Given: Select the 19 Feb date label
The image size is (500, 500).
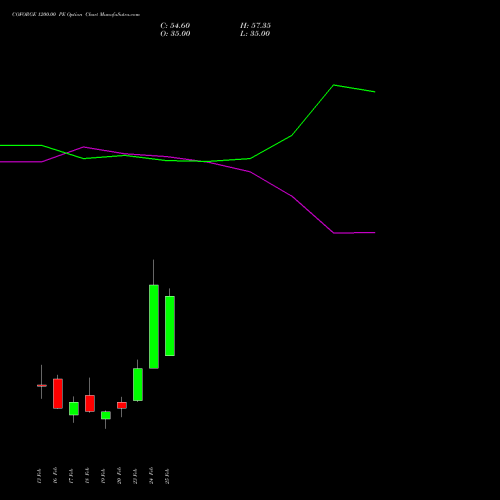Looking at the screenshot, I should [x=103, y=476].
